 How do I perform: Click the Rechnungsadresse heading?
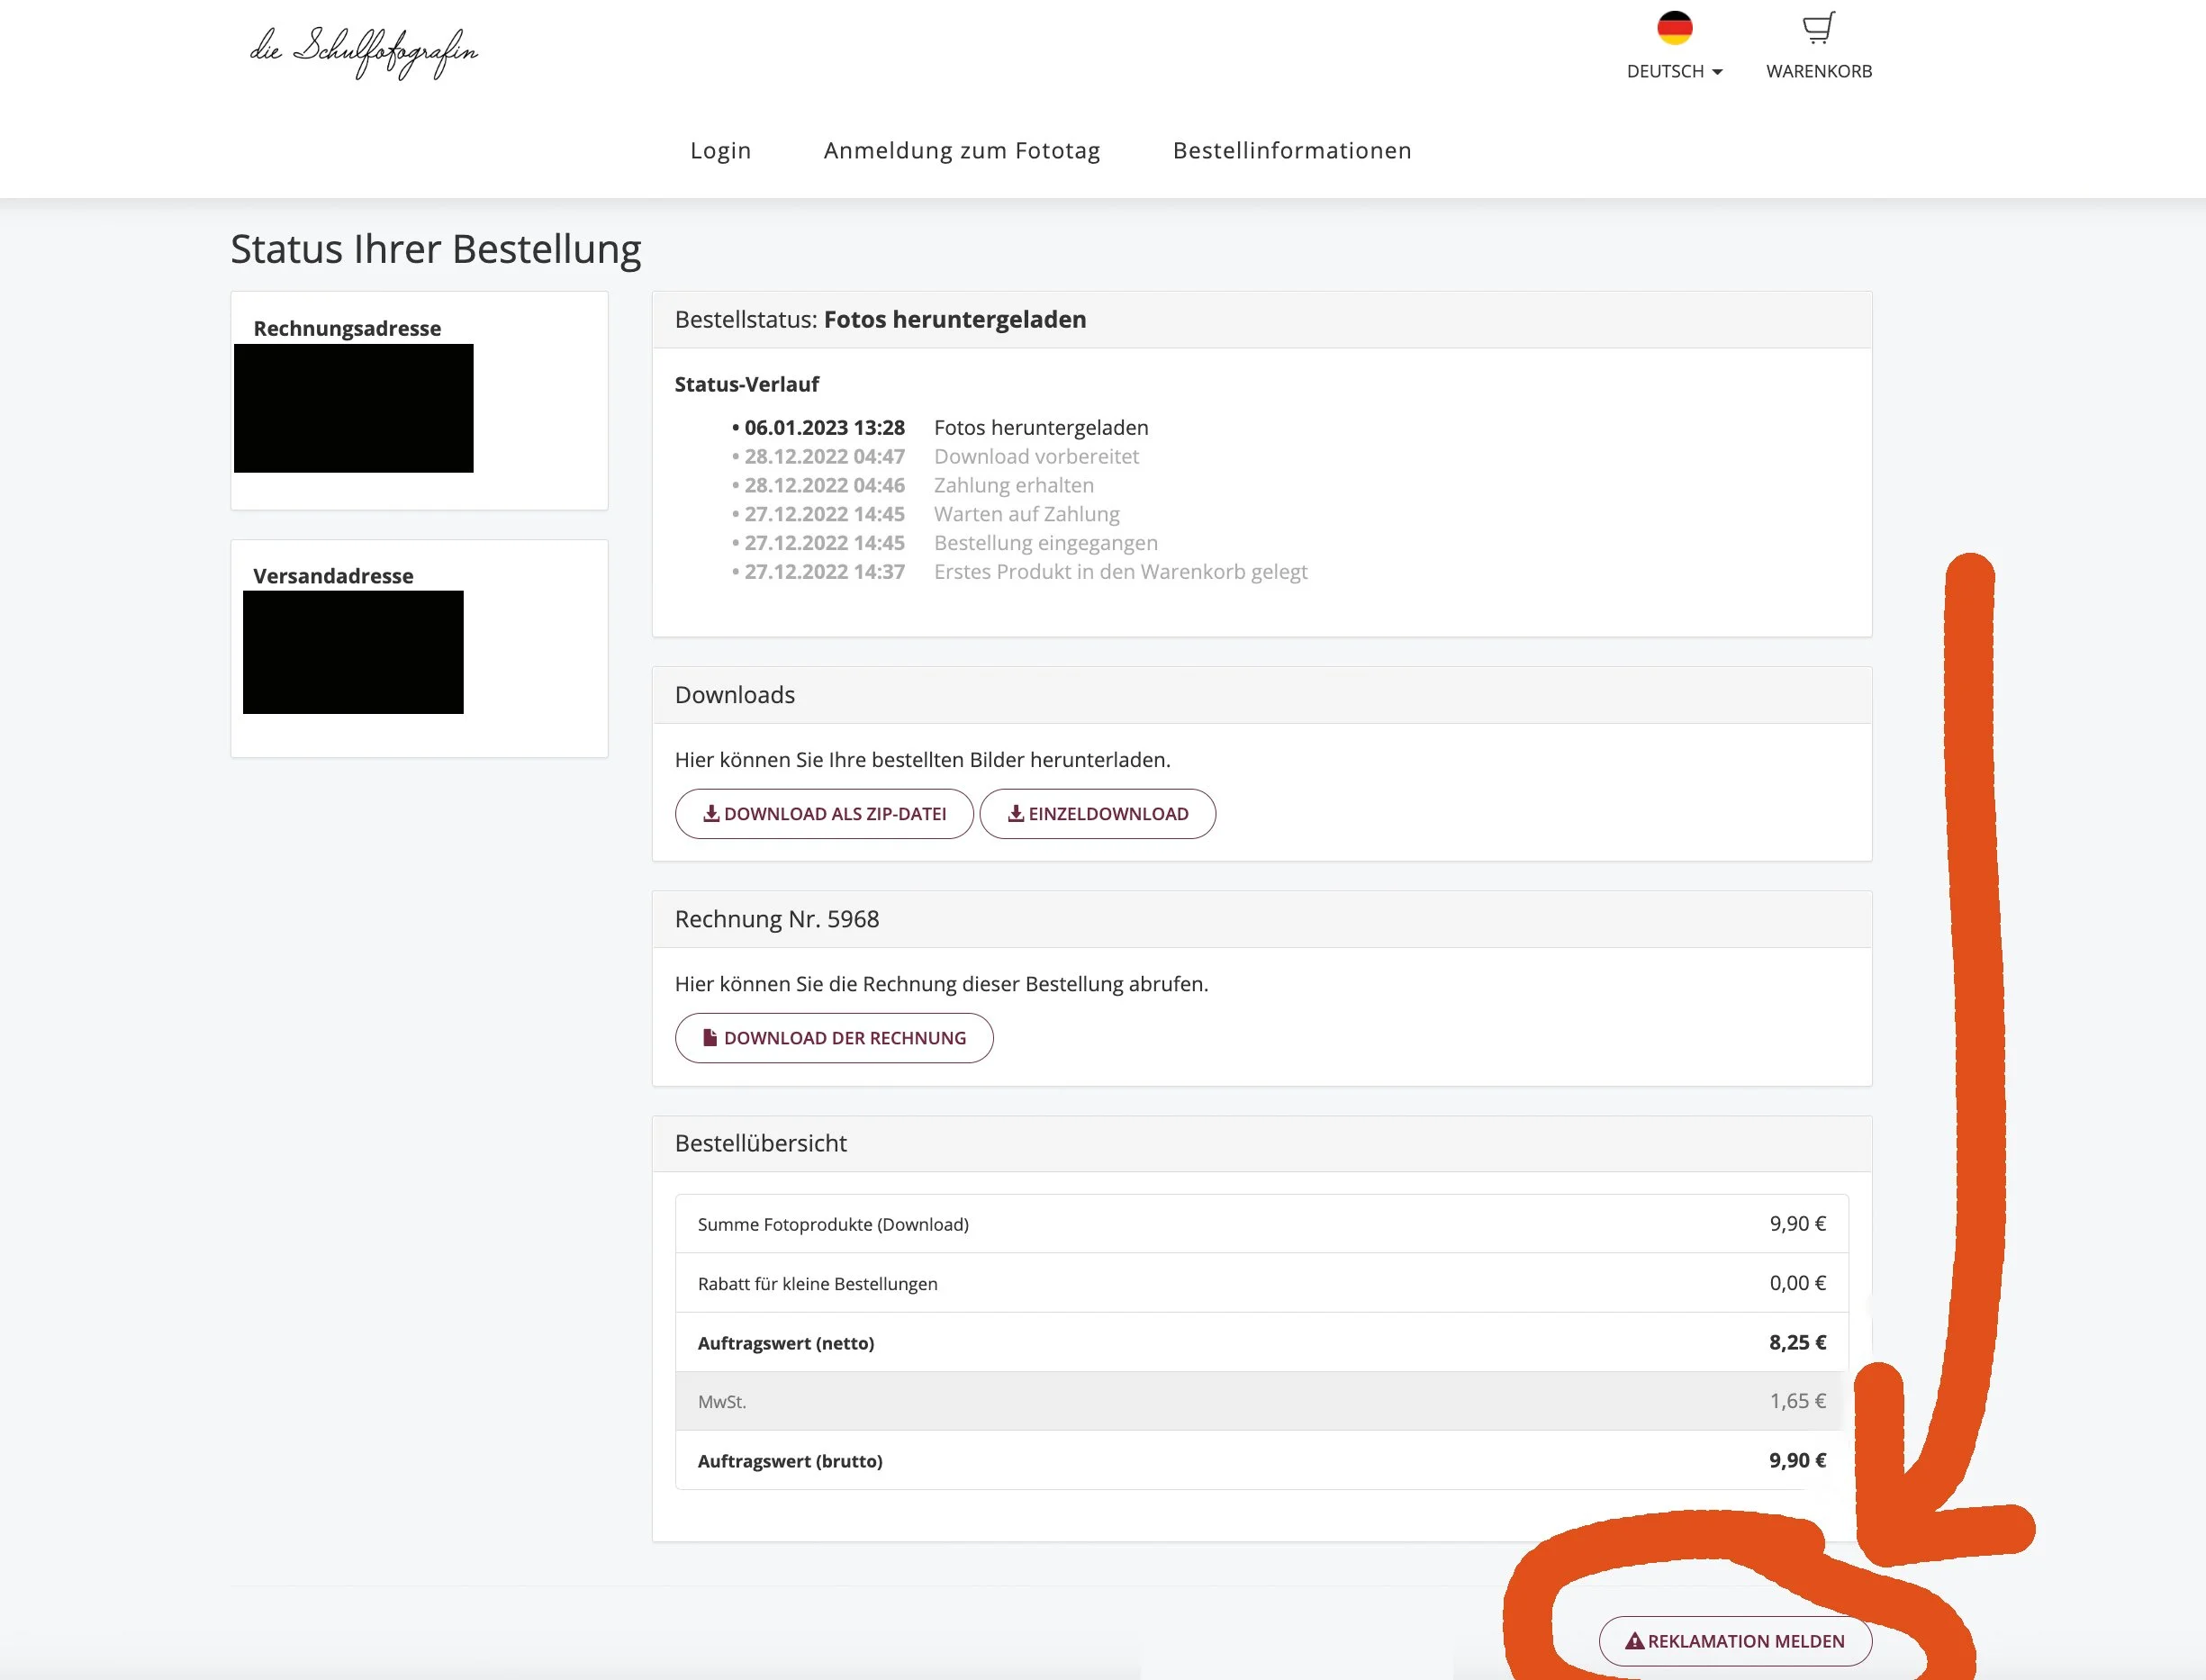pos(347,328)
